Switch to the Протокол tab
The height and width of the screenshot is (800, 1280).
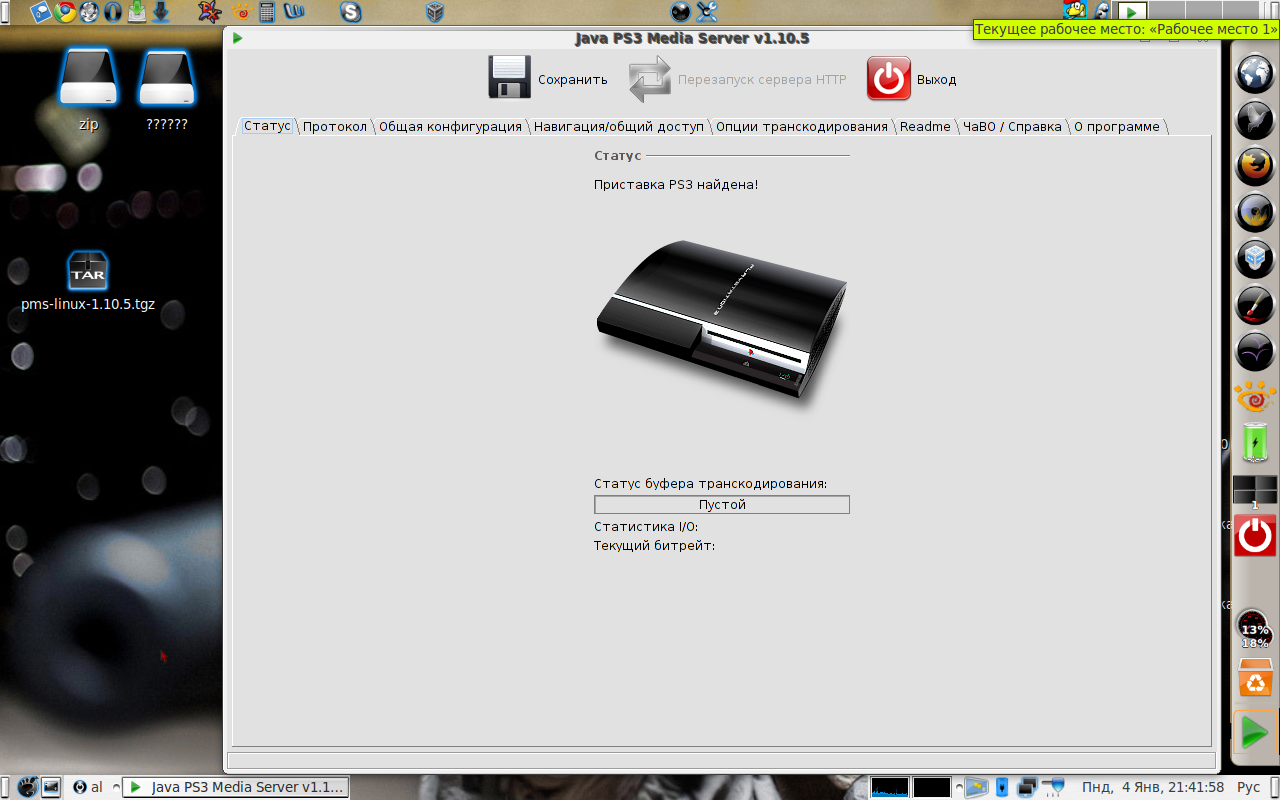pos(335,127)
